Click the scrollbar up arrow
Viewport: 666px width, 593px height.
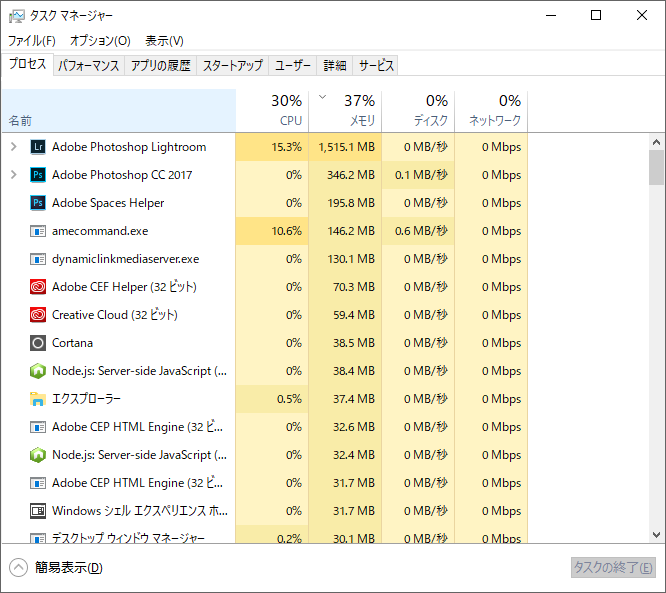[x=656, y=142]
